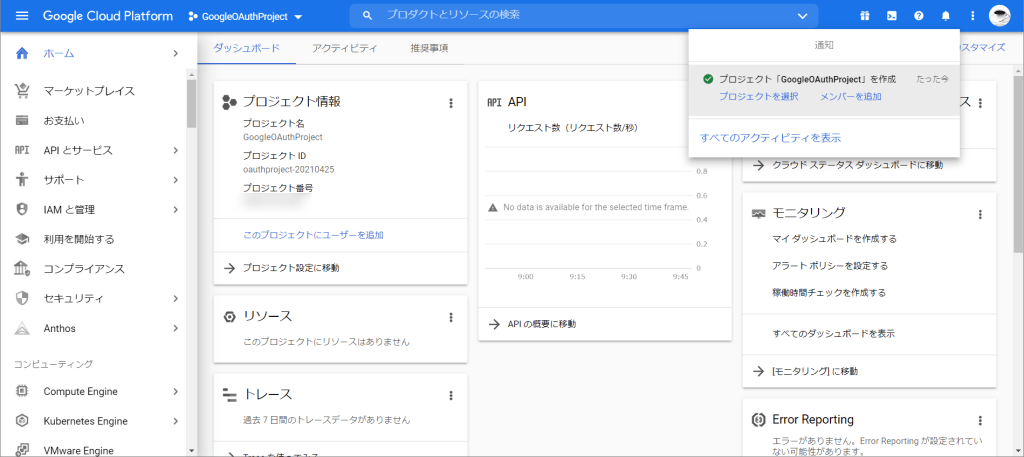Viewport: 1024px width, 457px height.
Task: Open the top bar three-dot settings menu
Action: click(x=972, y=16)
